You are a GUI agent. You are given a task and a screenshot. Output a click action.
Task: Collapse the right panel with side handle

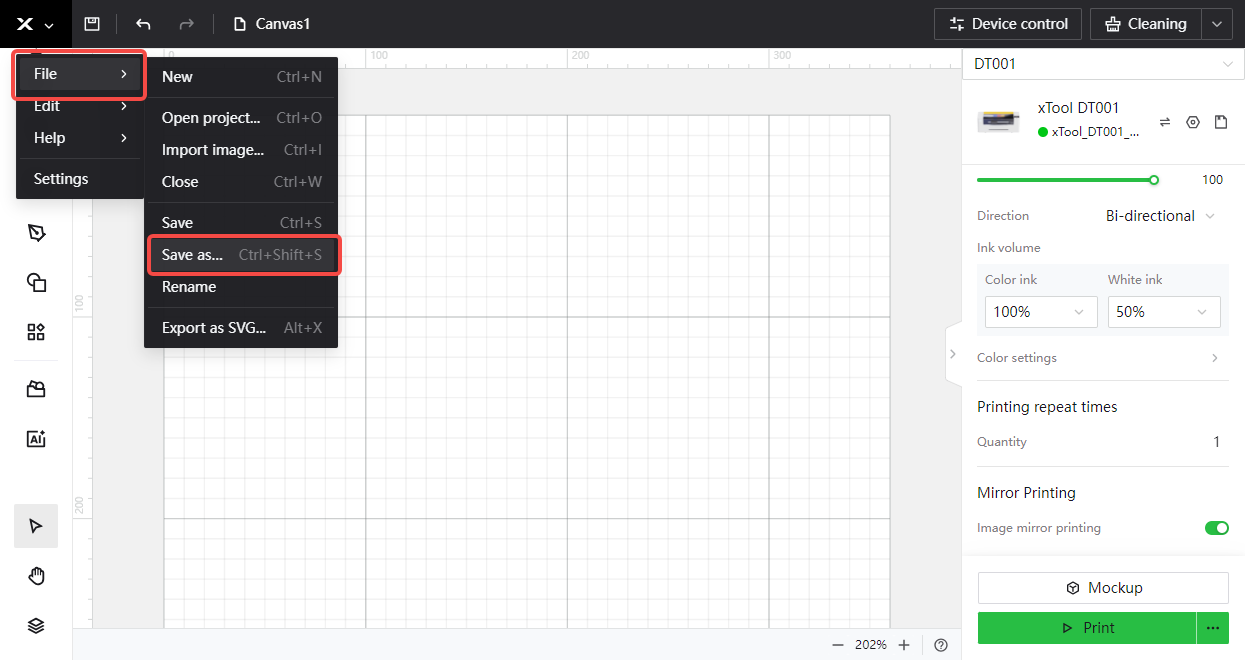tap(953, 354)
